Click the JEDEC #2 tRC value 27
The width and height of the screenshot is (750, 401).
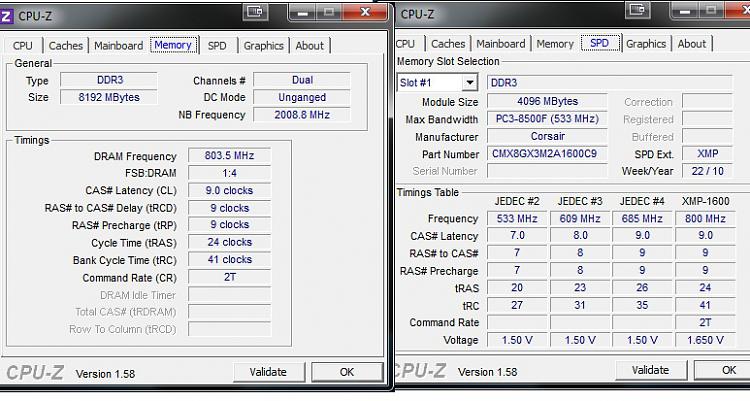tap(517, 305)
